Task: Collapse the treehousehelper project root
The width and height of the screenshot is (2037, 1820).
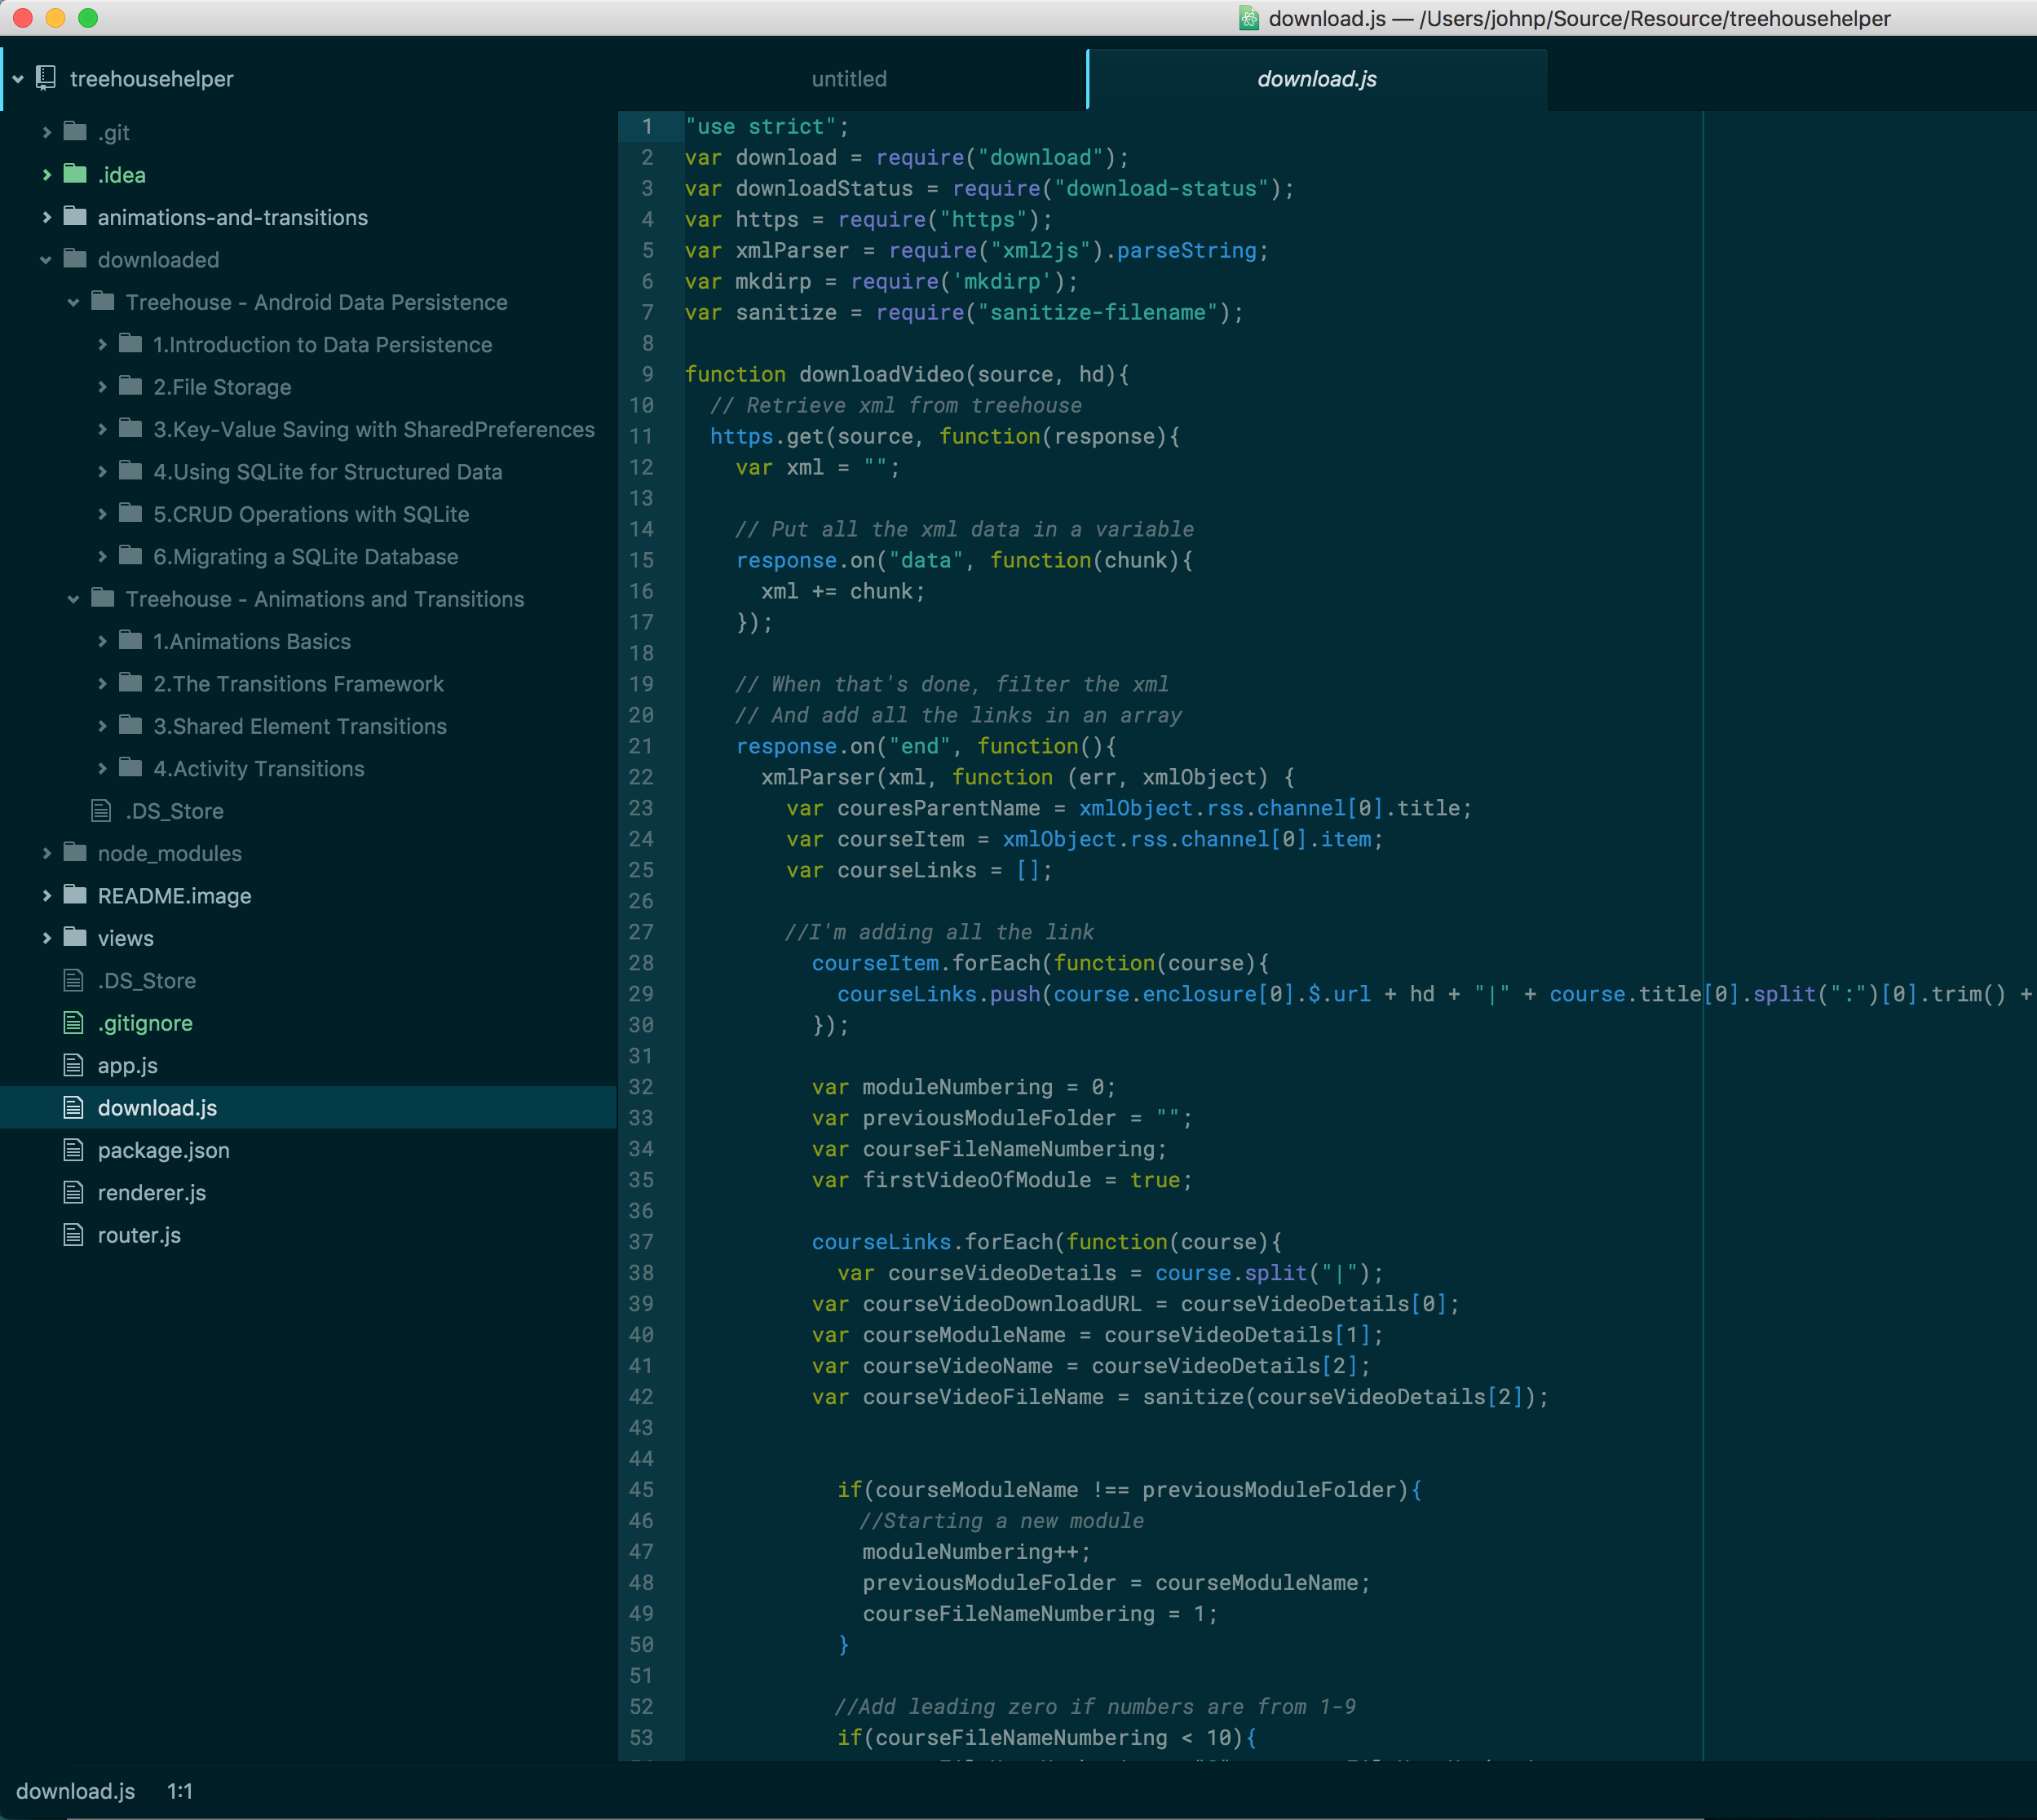Action: pyautogui.click(x=18, y=78)
